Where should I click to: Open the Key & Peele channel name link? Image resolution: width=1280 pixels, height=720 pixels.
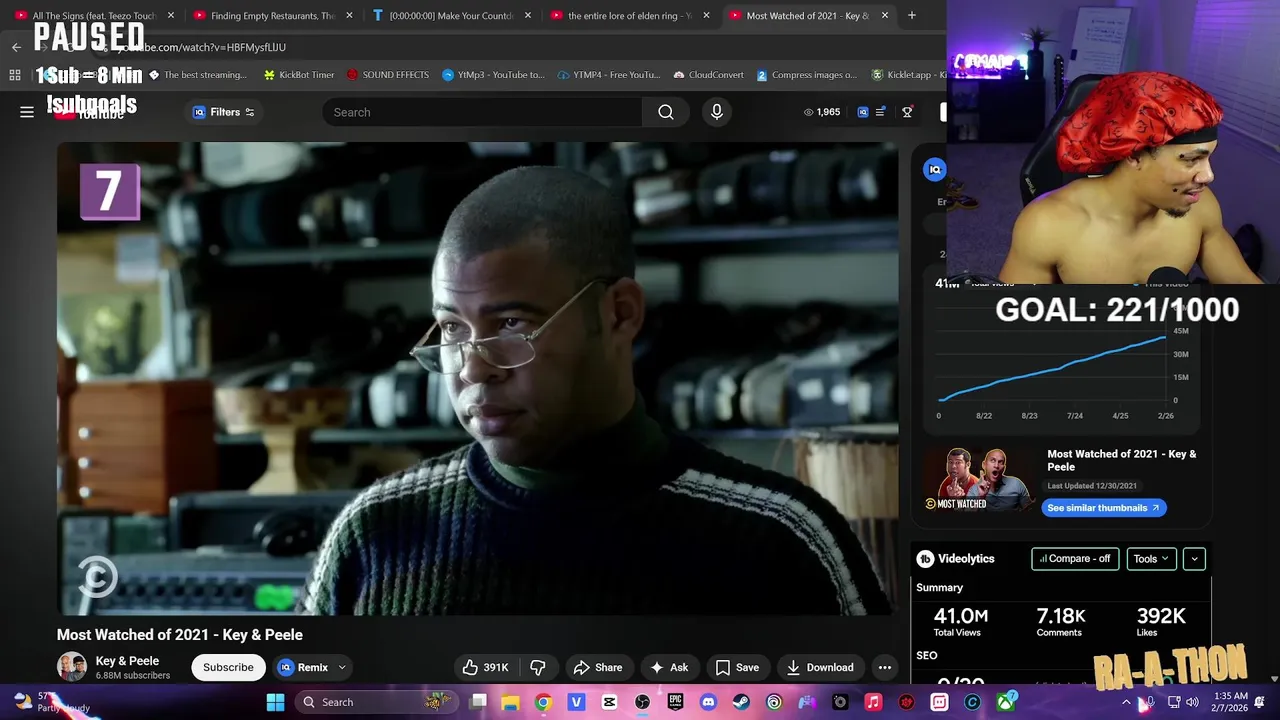pyautogui.click(x=127, y=661)
